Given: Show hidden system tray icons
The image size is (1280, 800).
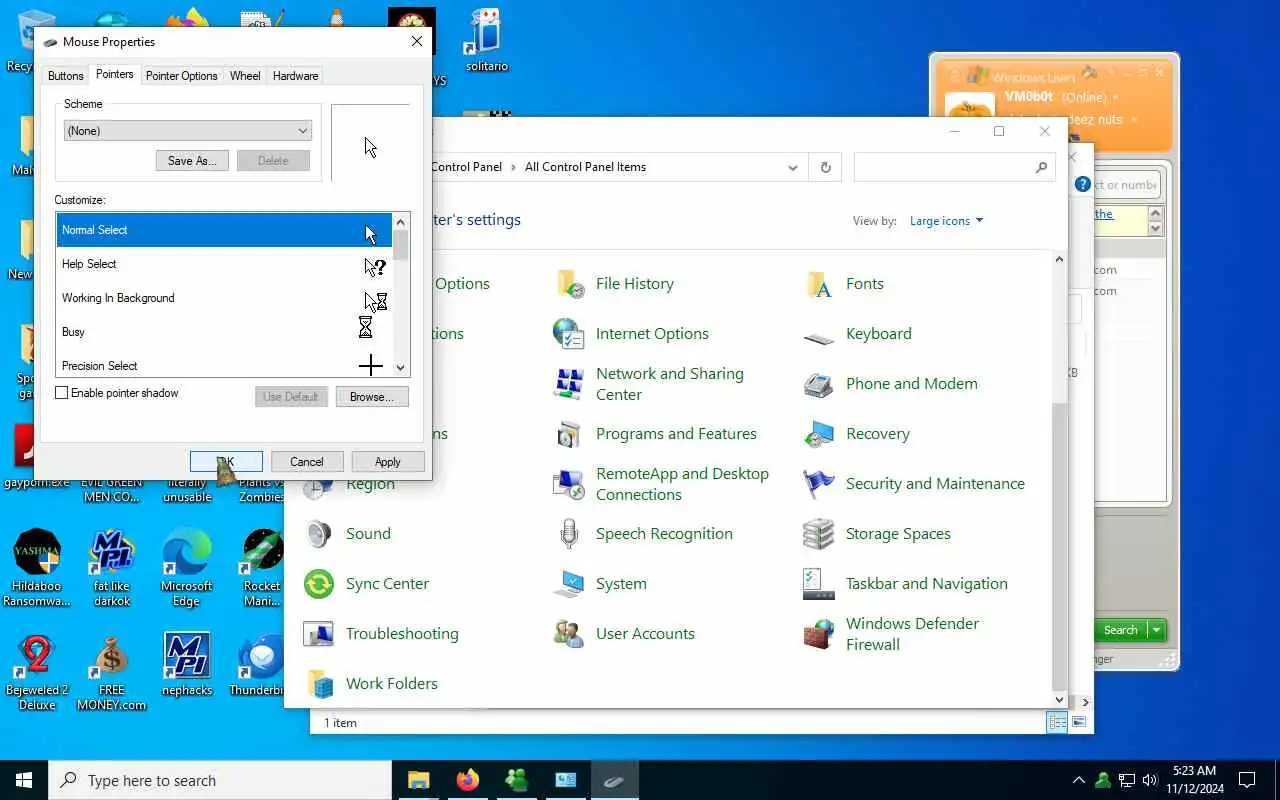Looking at the screenshot, I should (x=1079, y=780).
